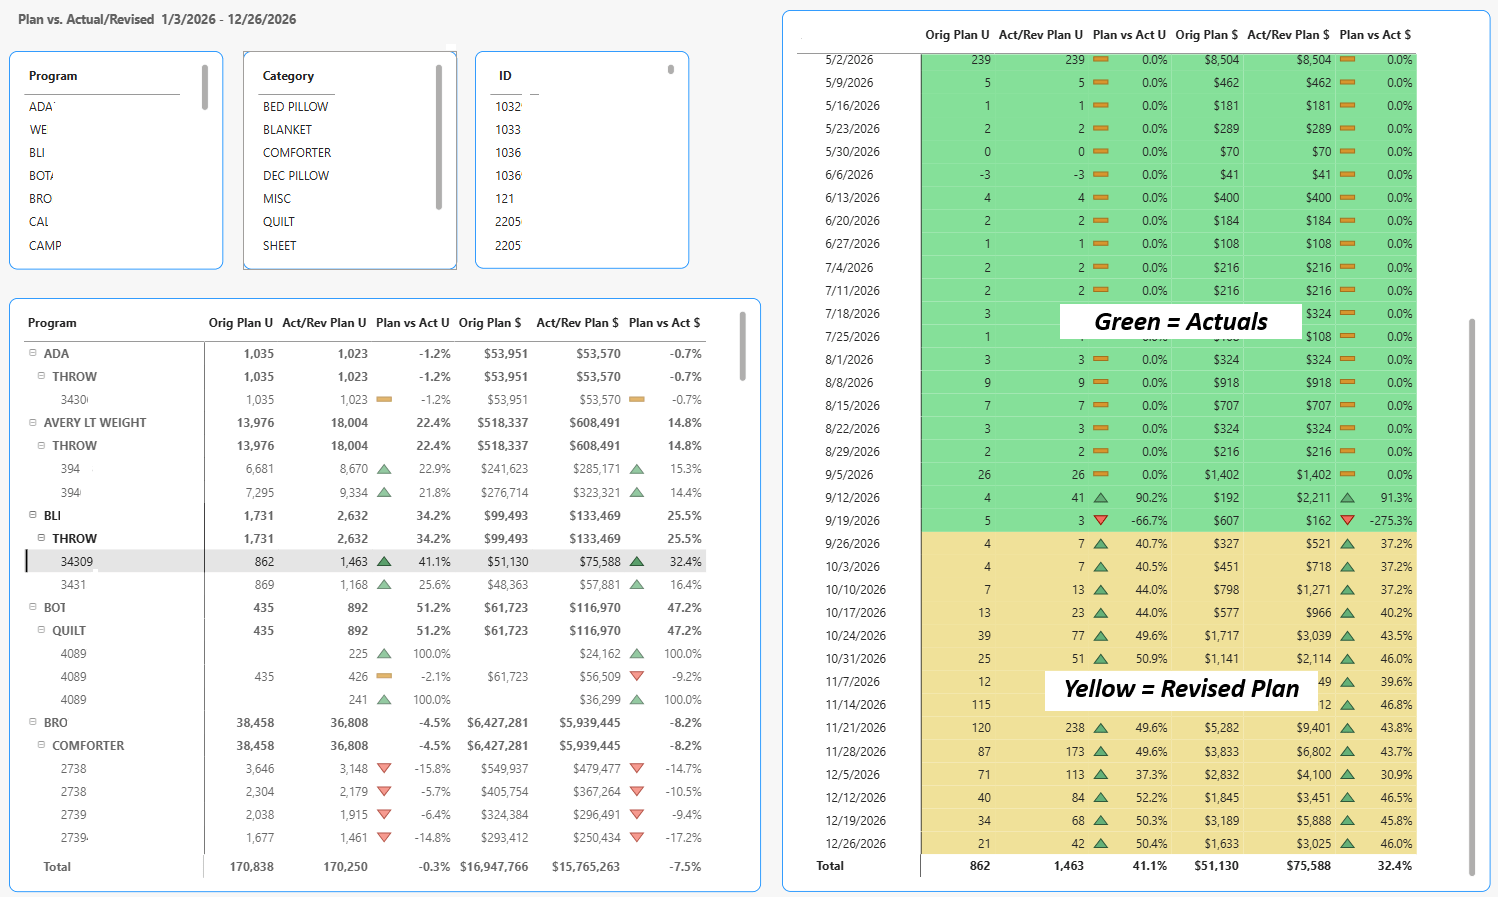The height and width of the screenshot is (897, 1498).
Task: Select the highlighted 34309 row
Action: [366, 561]
